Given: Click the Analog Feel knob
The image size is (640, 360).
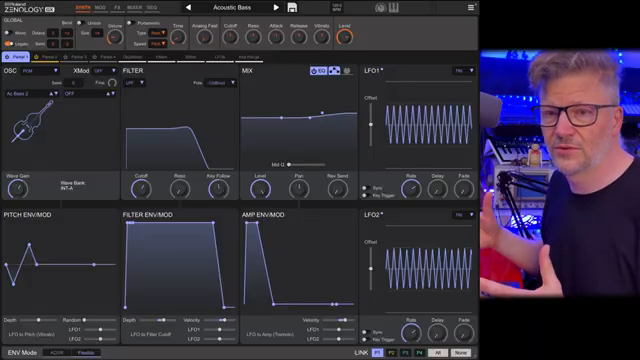Looking at the screenshot, I should coord(204,37).
